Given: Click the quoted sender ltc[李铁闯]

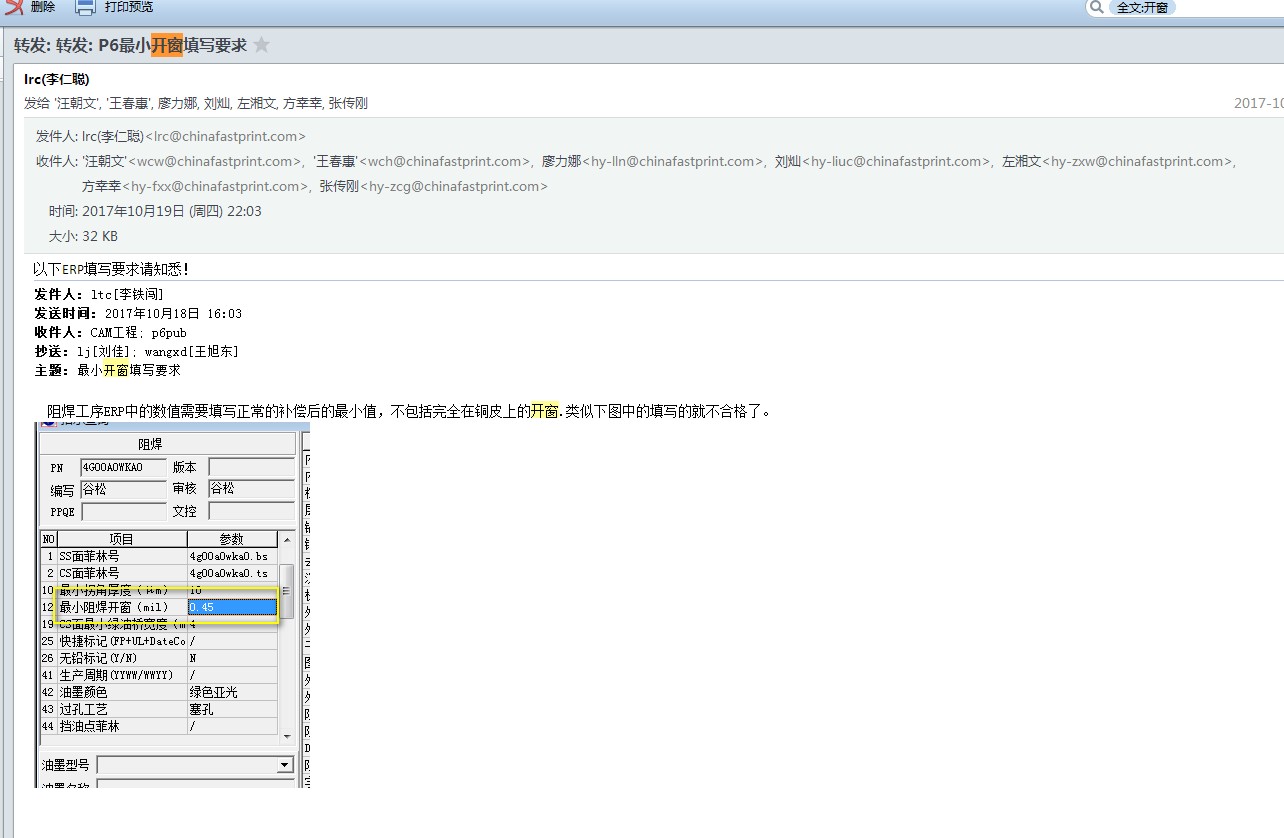Looking at the screenshot, I should tap(127, 294).
